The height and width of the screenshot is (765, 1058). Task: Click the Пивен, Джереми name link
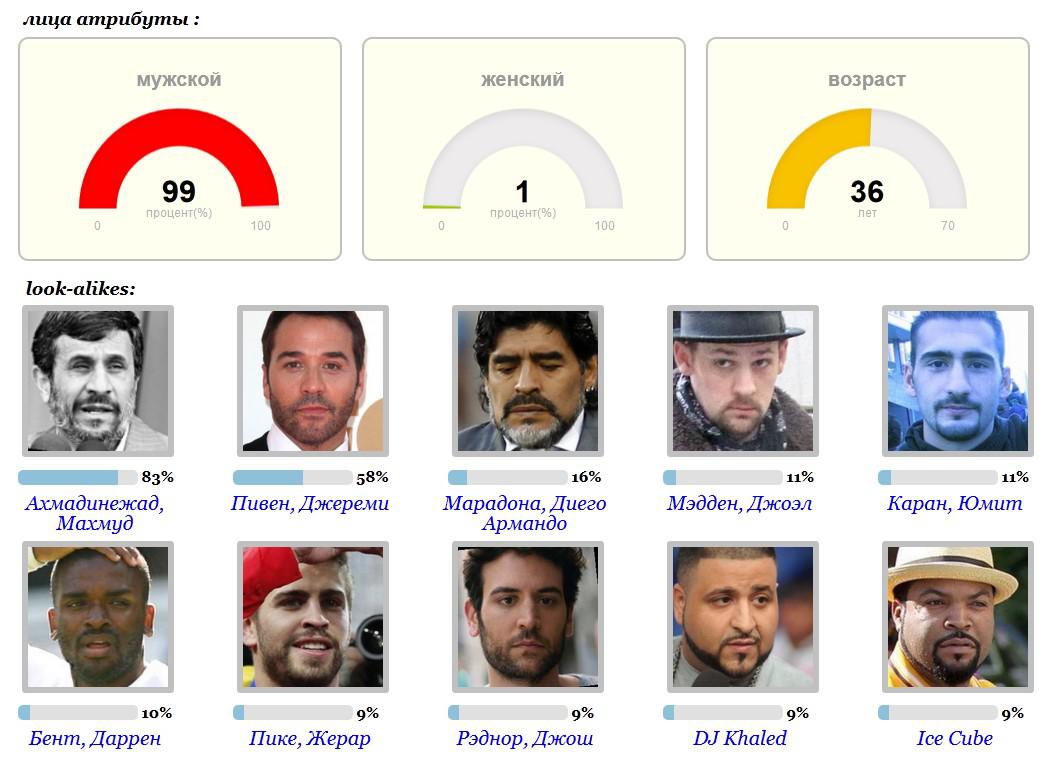coord(310,503)
